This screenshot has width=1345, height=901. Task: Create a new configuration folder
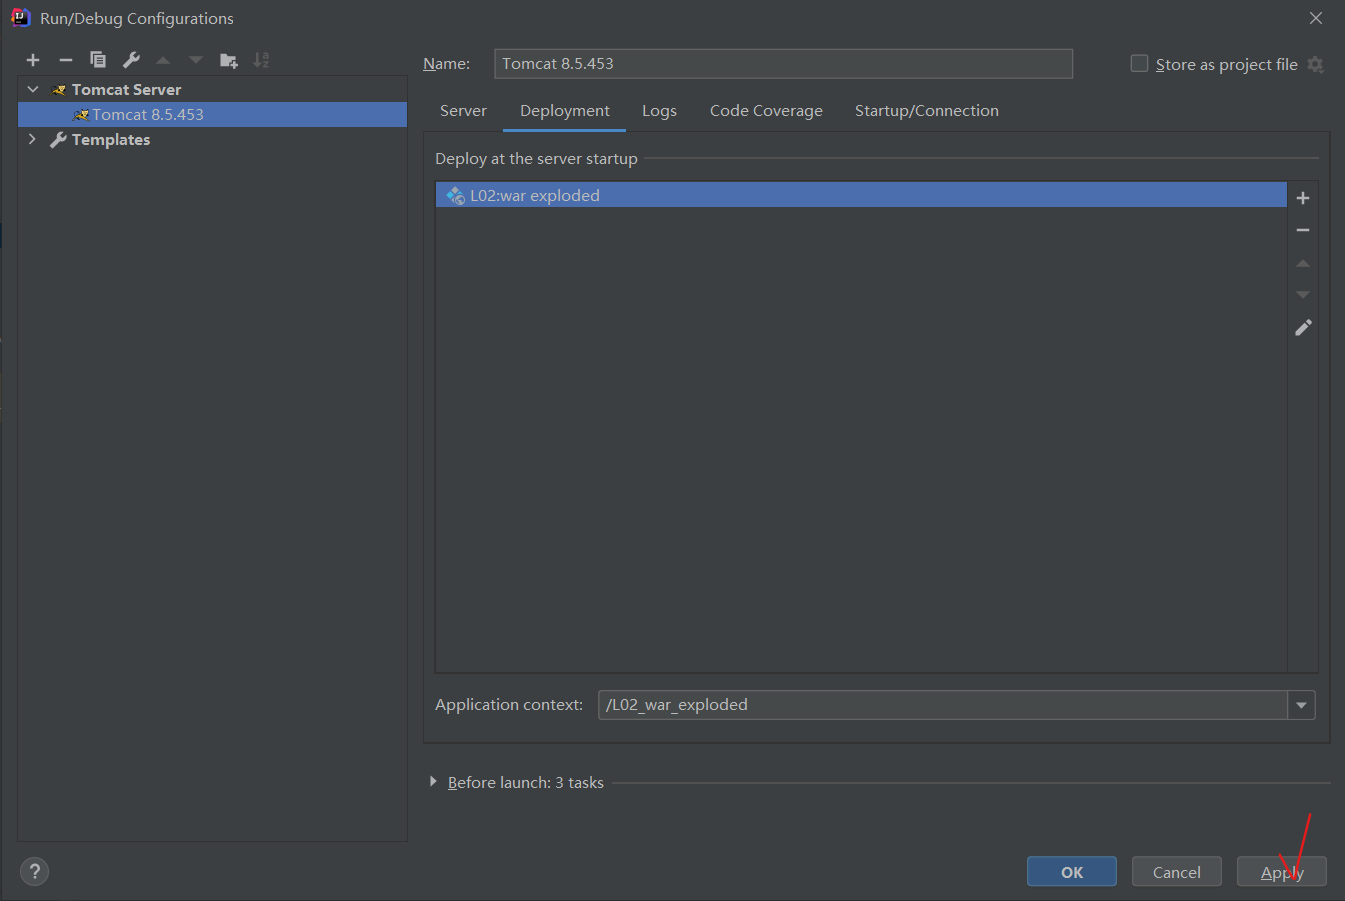[x=229, y=60]
